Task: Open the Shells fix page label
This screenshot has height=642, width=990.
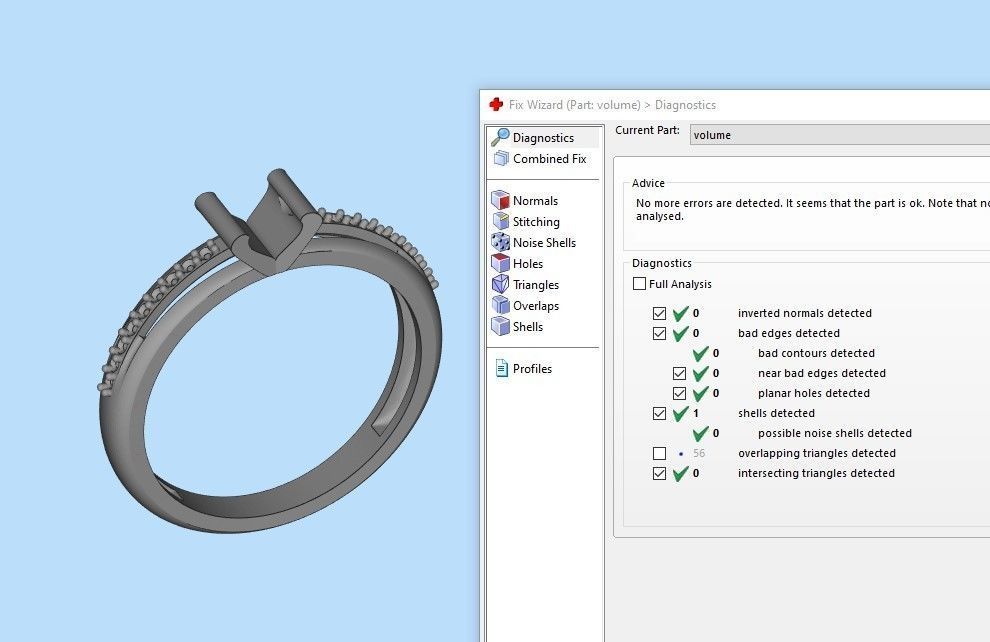Action: tap(528, 326)
